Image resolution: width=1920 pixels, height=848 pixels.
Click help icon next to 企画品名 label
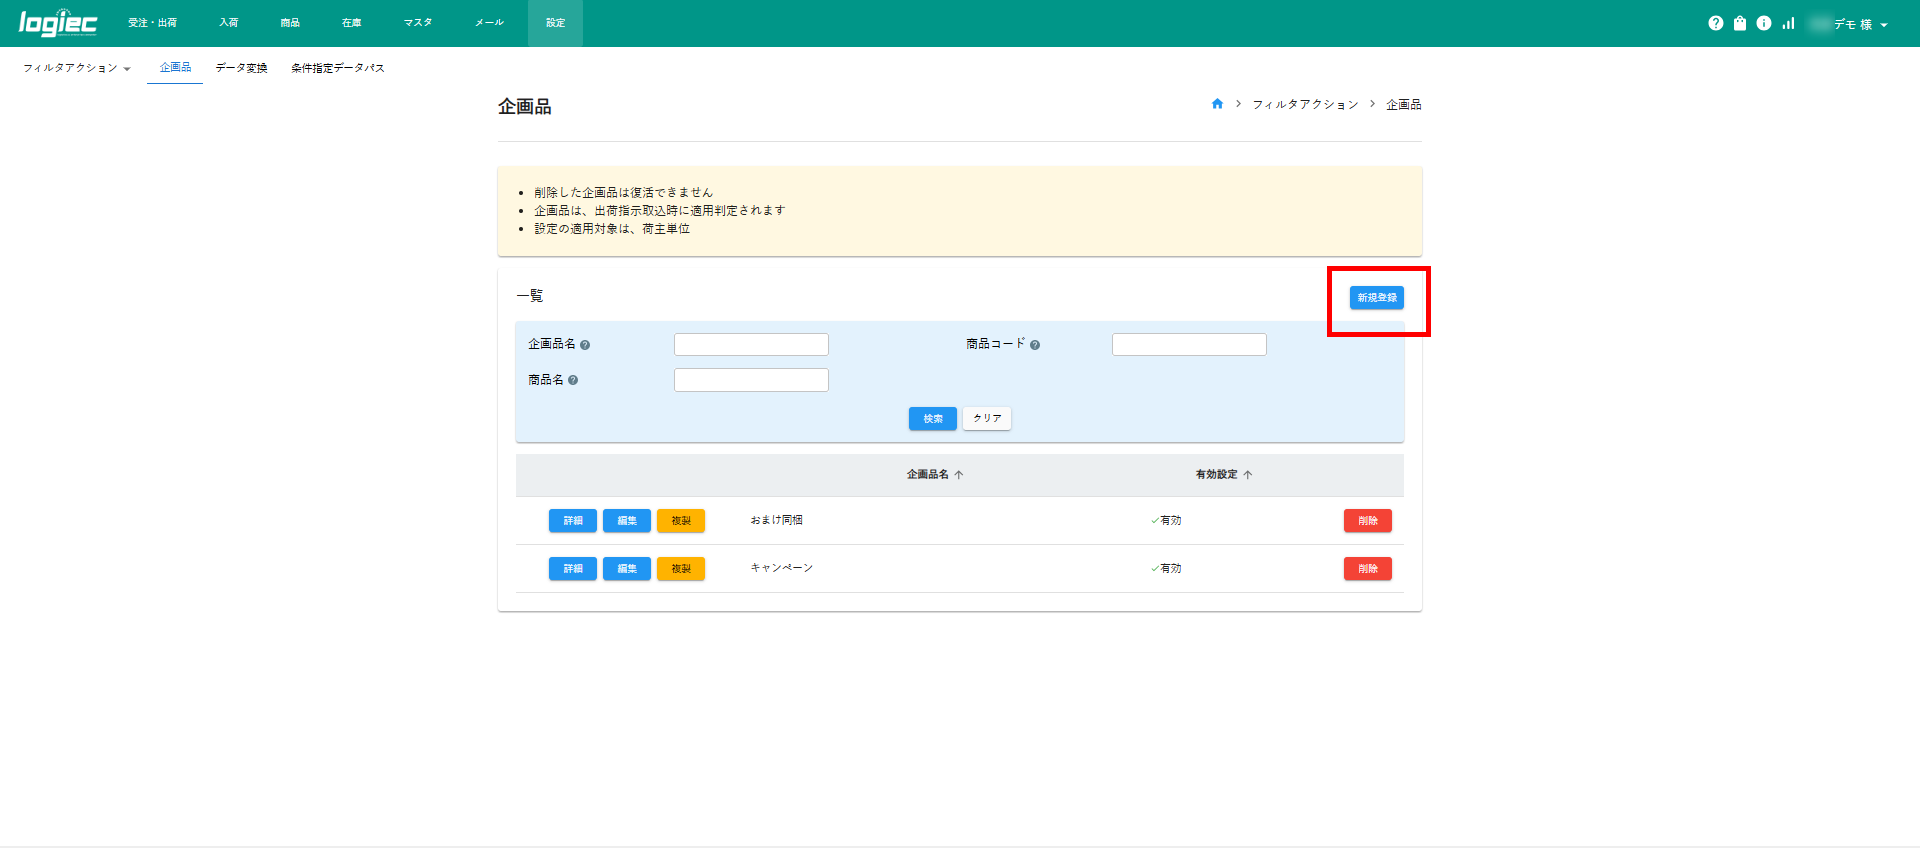[585, 345]
